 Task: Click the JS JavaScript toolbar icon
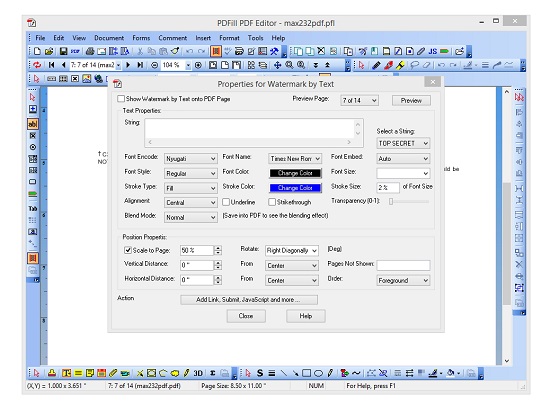(x=432, y=51)
